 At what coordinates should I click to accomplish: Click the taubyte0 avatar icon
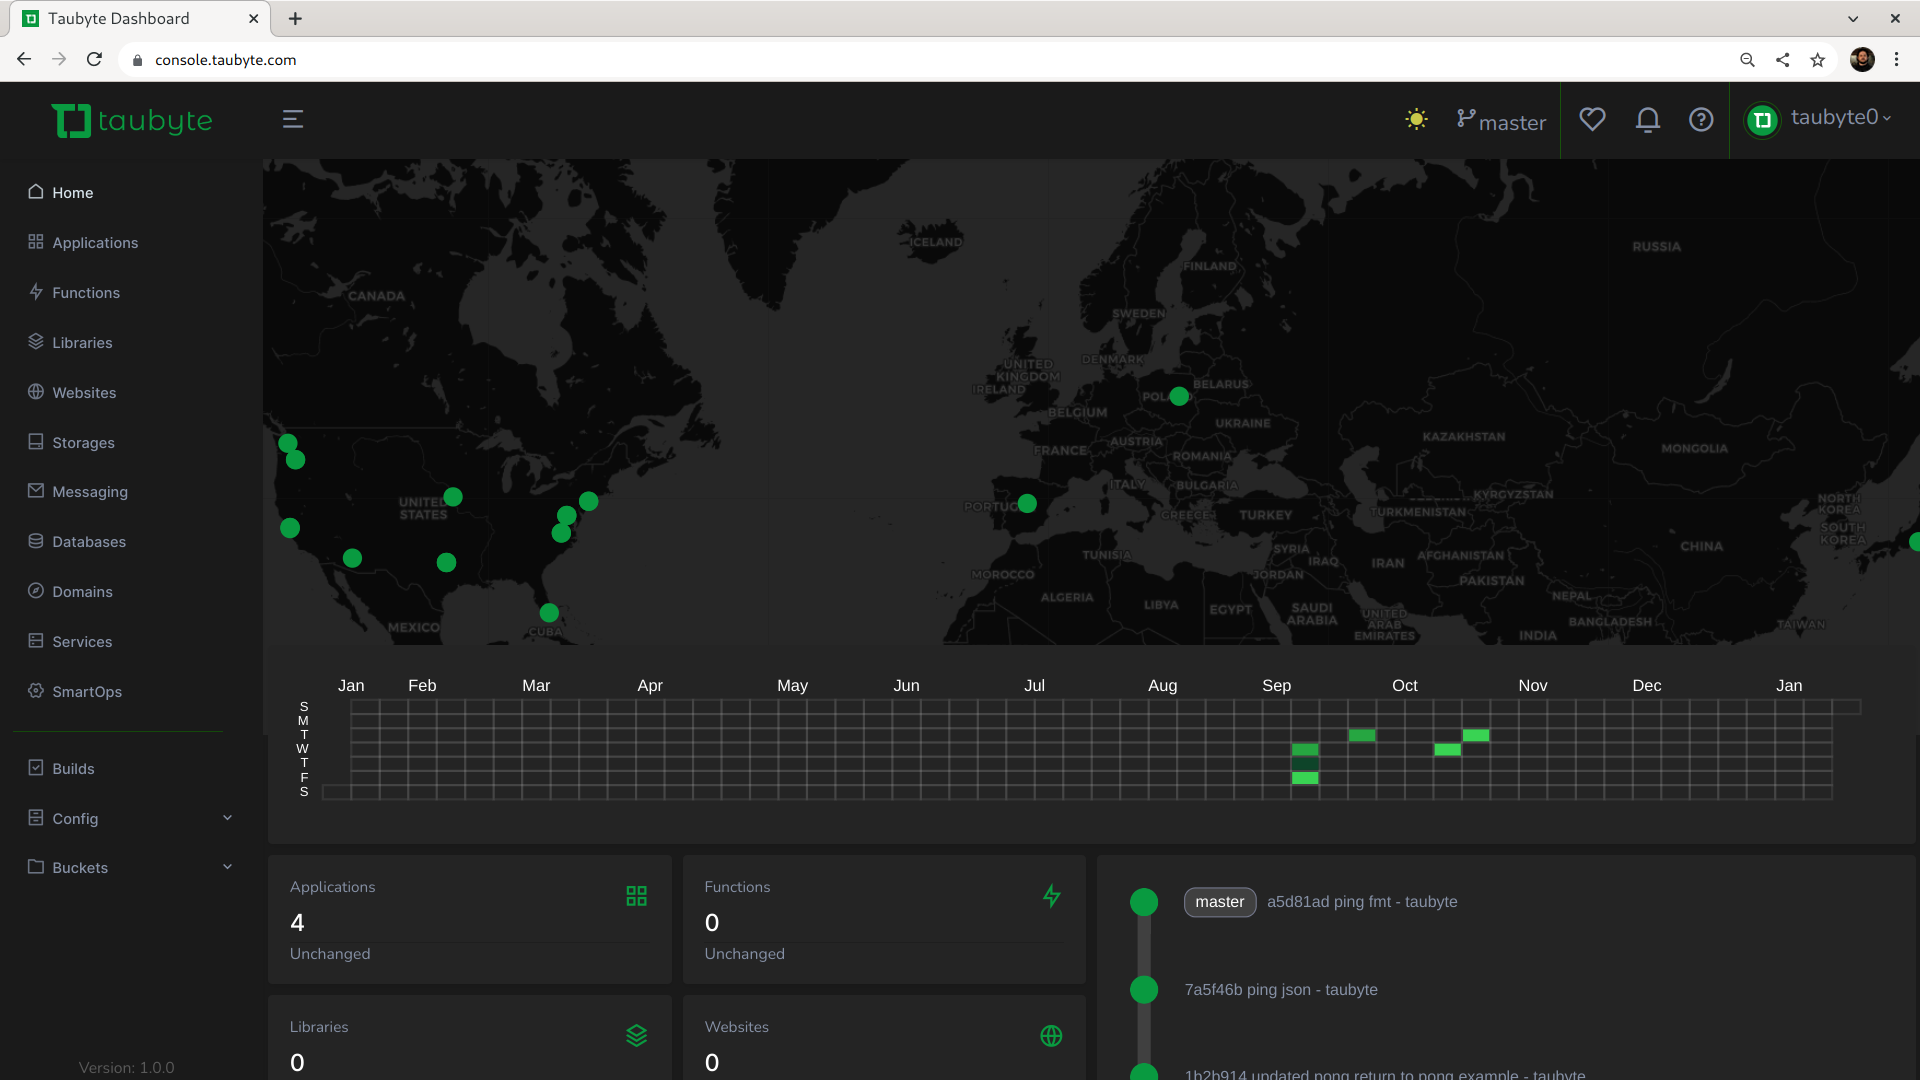point(1763,120)
